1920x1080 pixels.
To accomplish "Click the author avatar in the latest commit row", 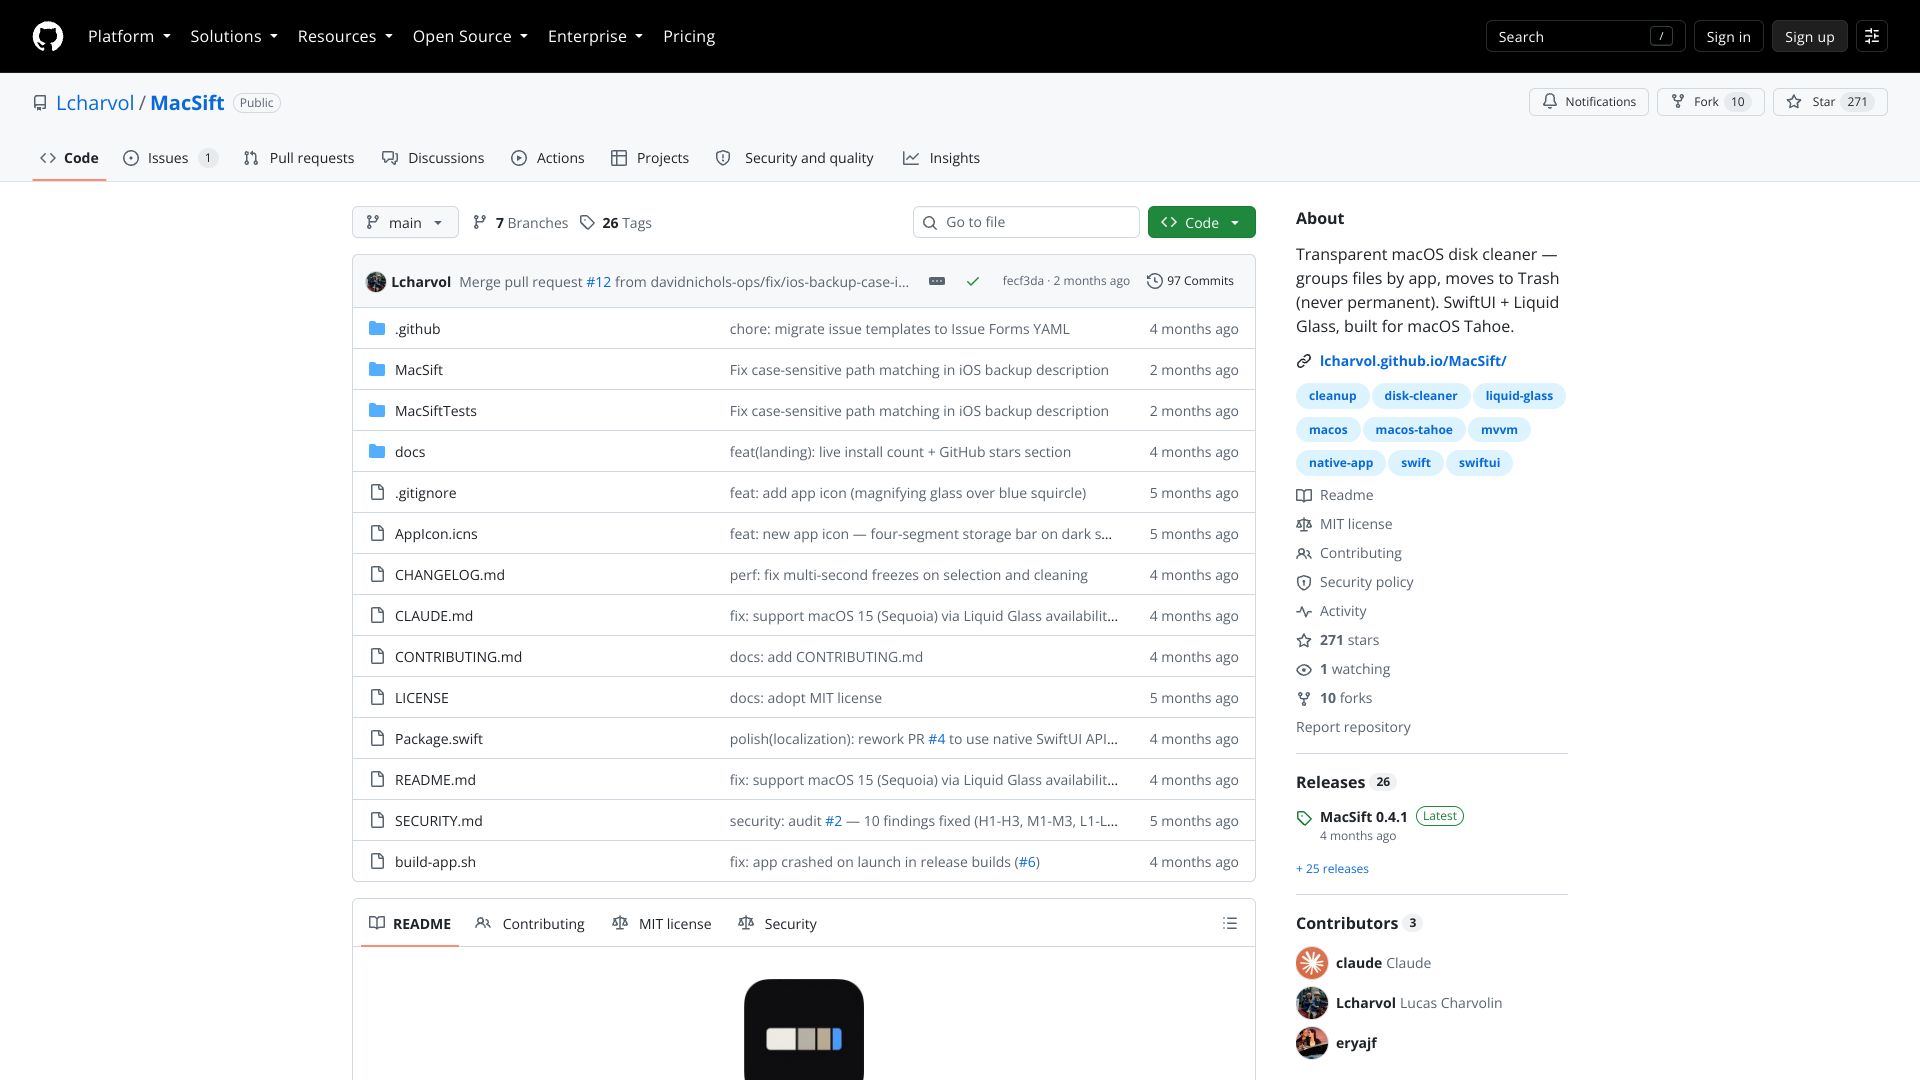I will tap(376, 281).
